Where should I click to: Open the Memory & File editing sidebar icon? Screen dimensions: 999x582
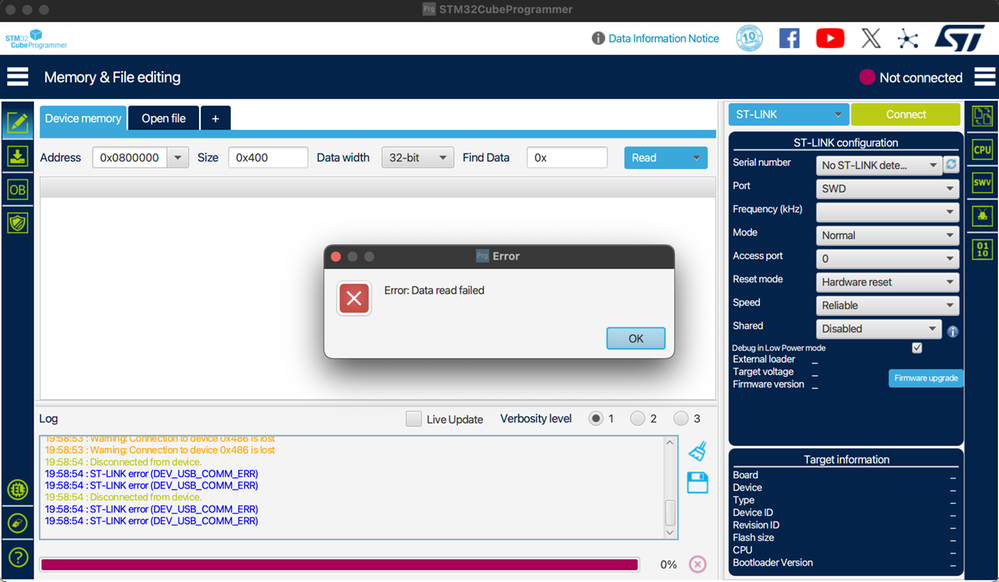point(17,121)
